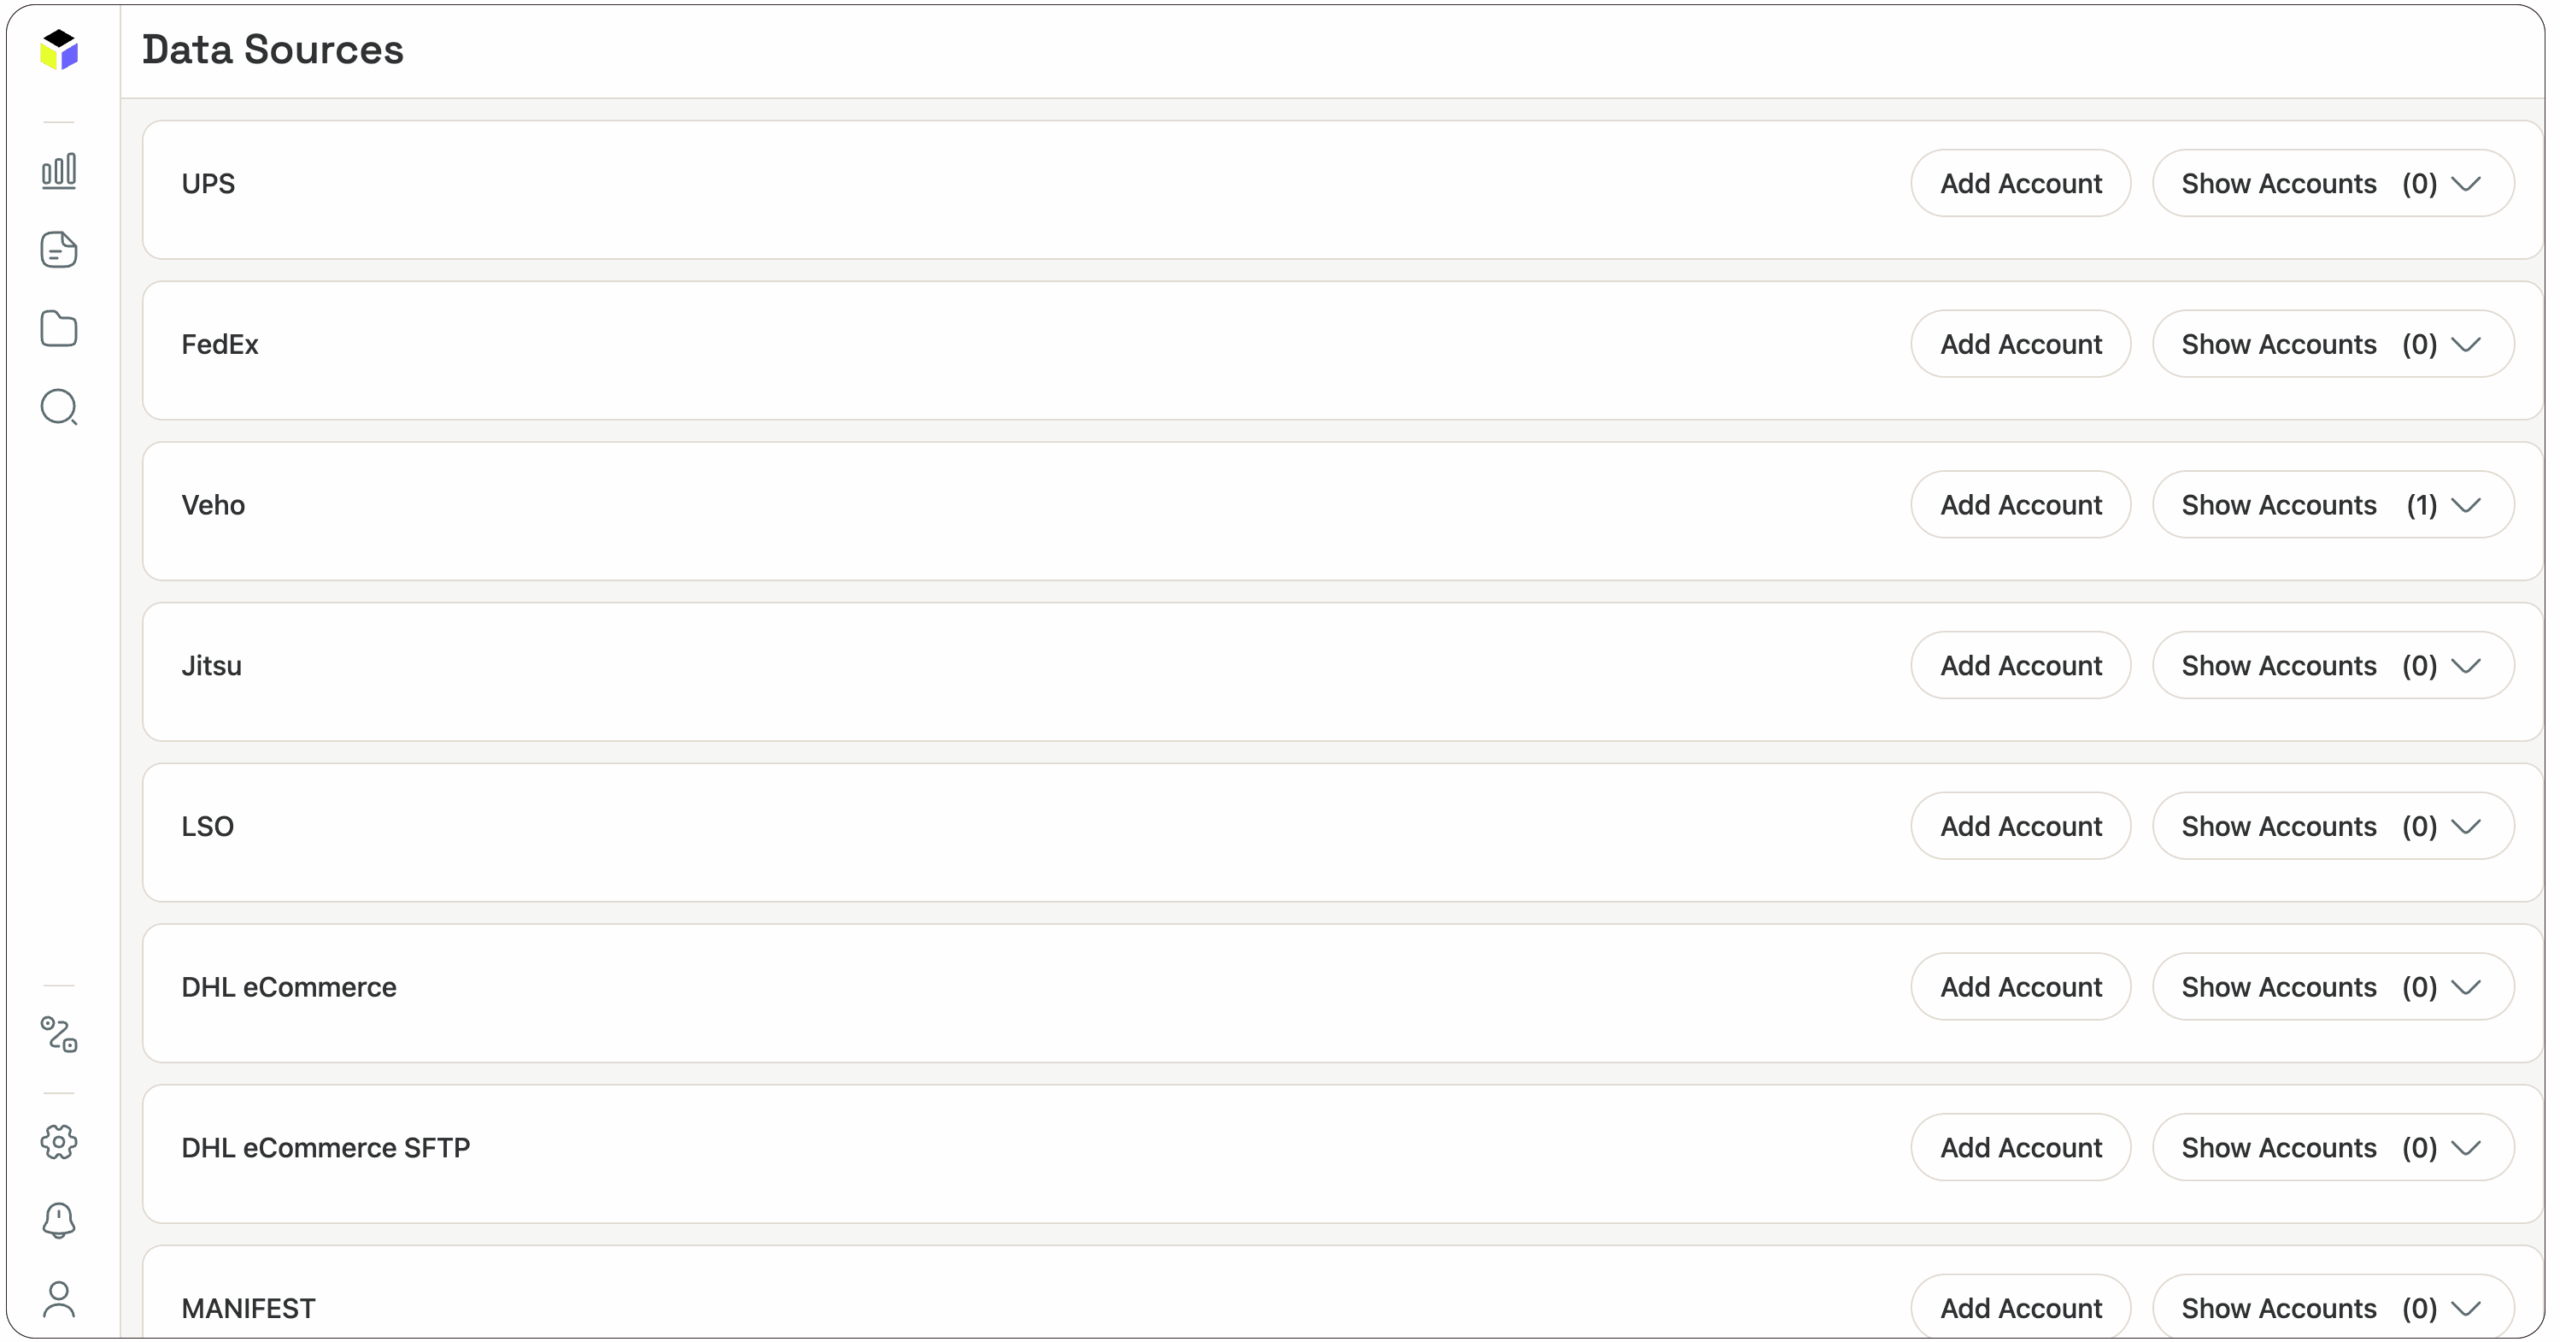Add Account for FedEx
The image size is (2560, 1342).
[2021, 344]
